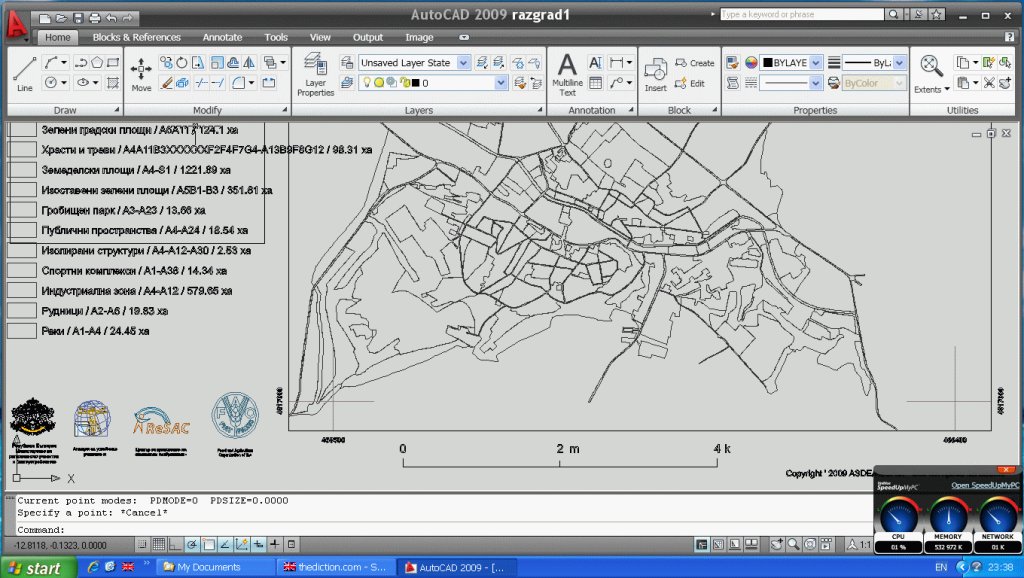Expand the current layer dropdown showing 0

point(501,83)
